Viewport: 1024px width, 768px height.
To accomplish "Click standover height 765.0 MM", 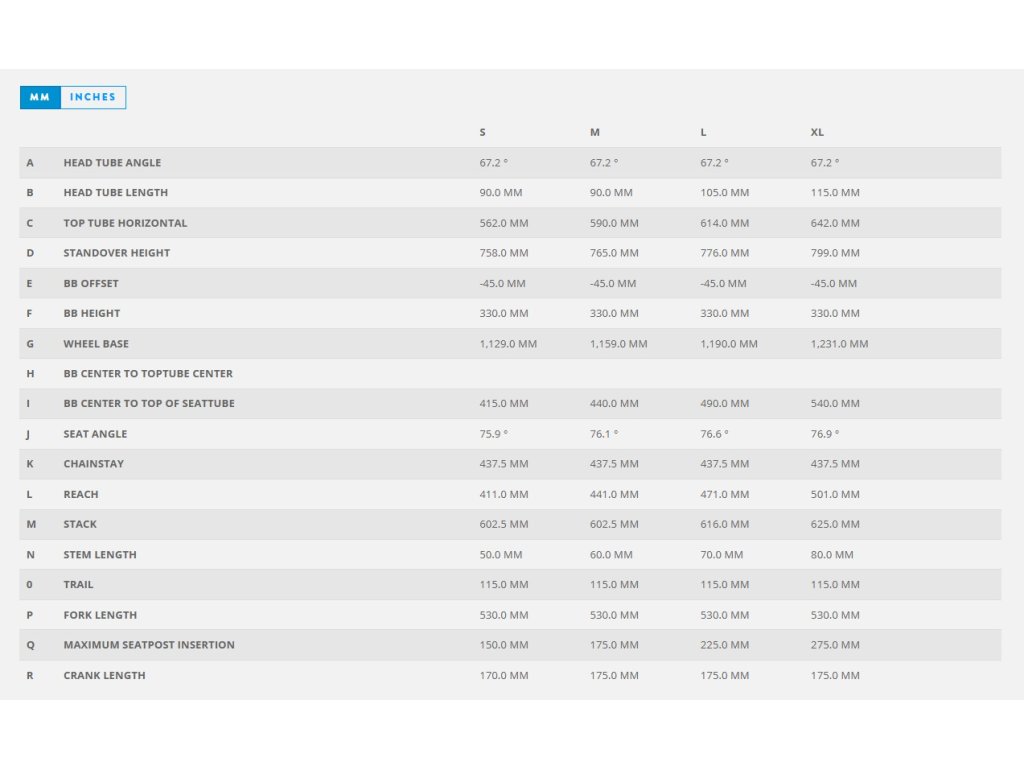I will 614,253.
